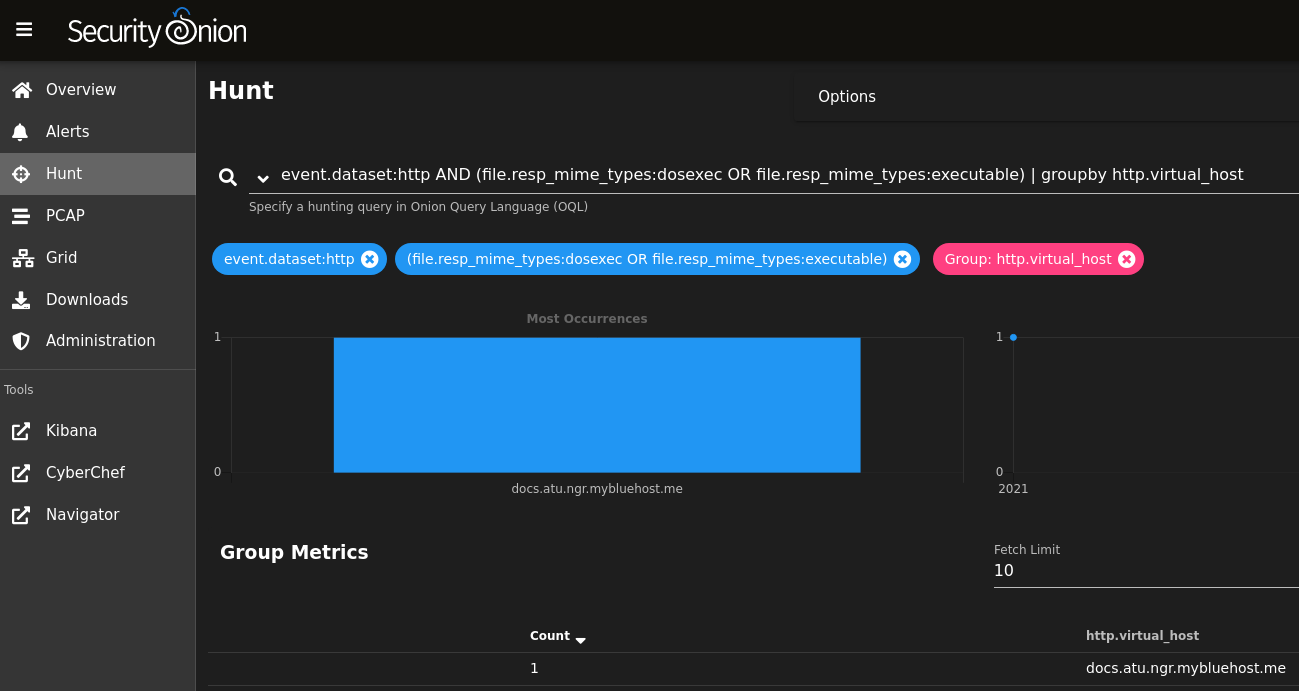The height and width of the screenshot is (691, 1299).
Task: Click the blue bar in Most Occurrences chart
Action: [x=597, y=405]
